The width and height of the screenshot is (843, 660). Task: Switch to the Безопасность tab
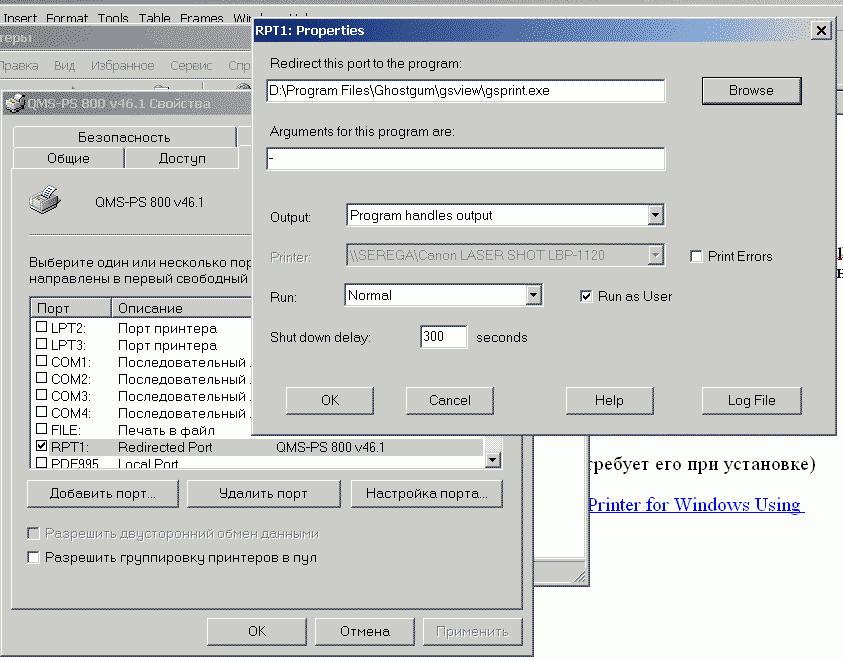[124, 137]
